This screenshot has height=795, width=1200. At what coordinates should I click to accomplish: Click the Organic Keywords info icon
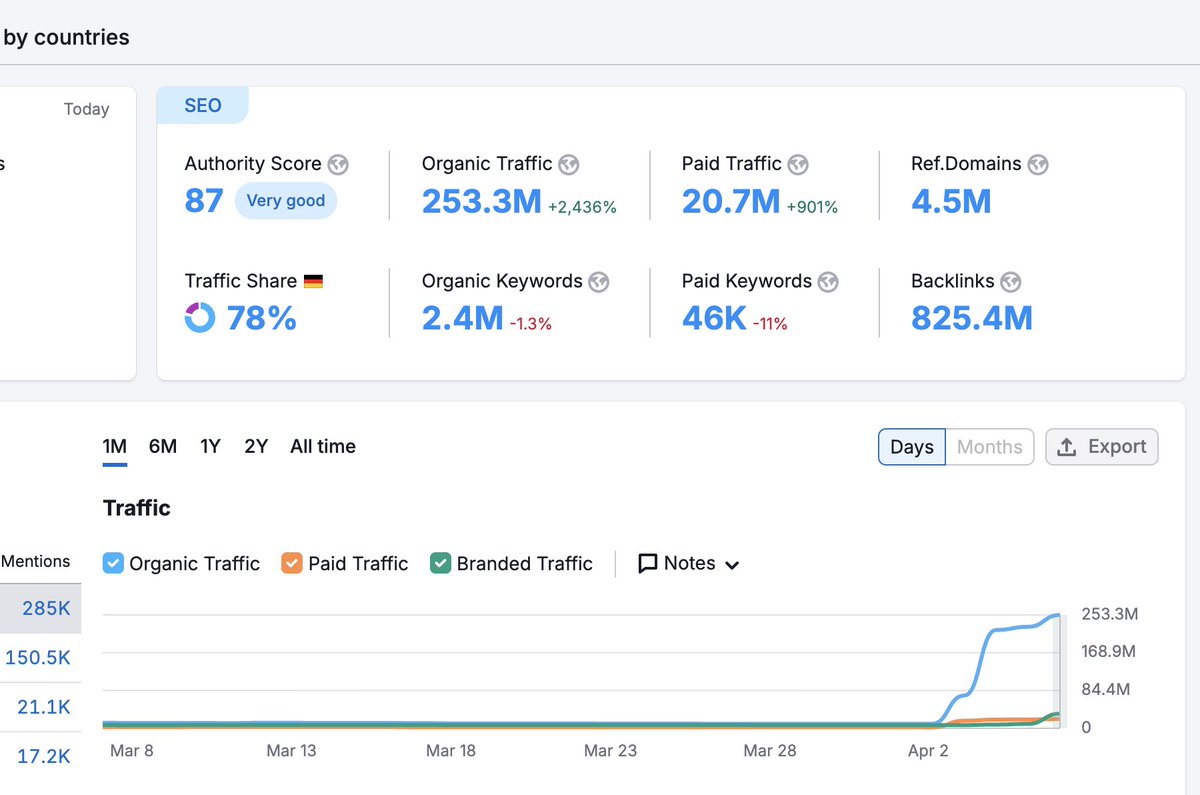click(599, 282)
